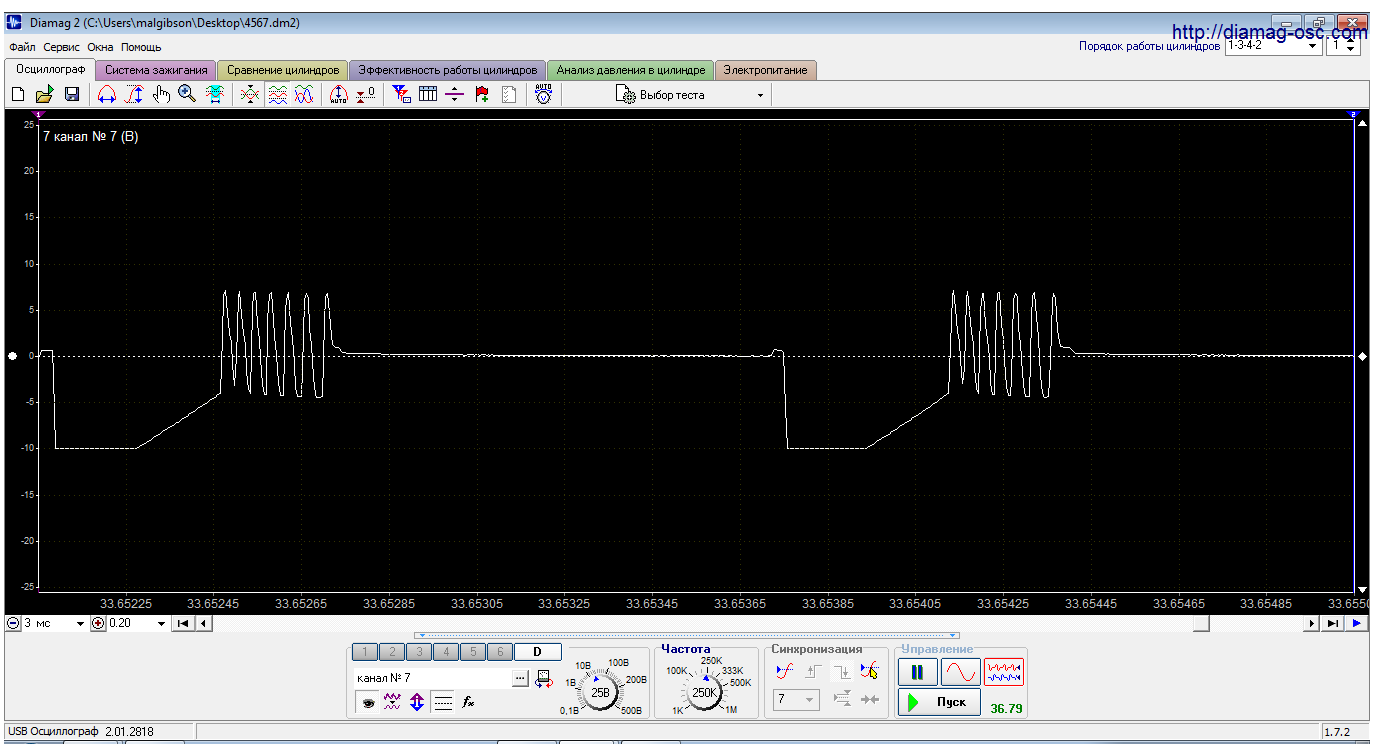Open the 3 мс time scale dropdown
1382x744 pixels.
tap(55, 623)
